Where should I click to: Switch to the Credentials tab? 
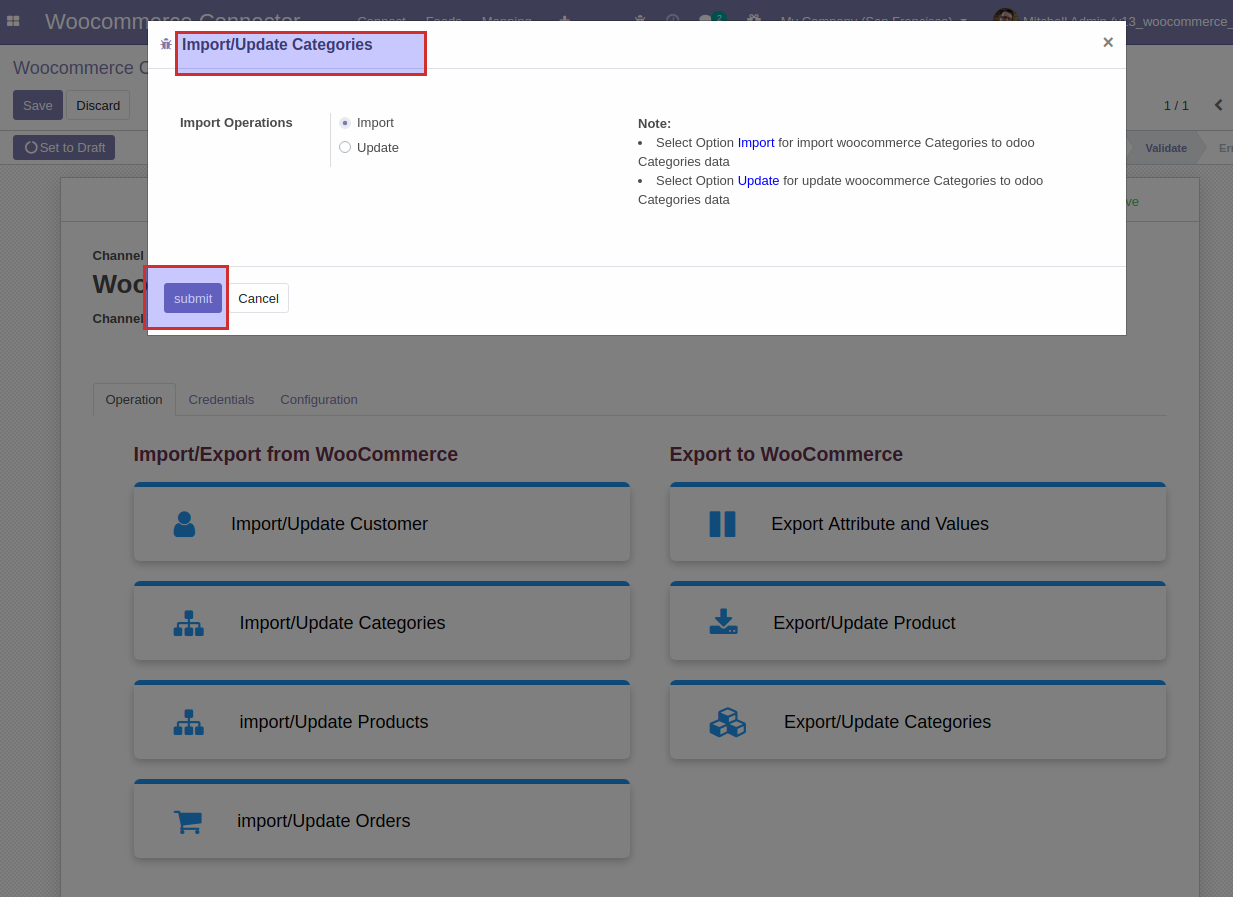221,399
